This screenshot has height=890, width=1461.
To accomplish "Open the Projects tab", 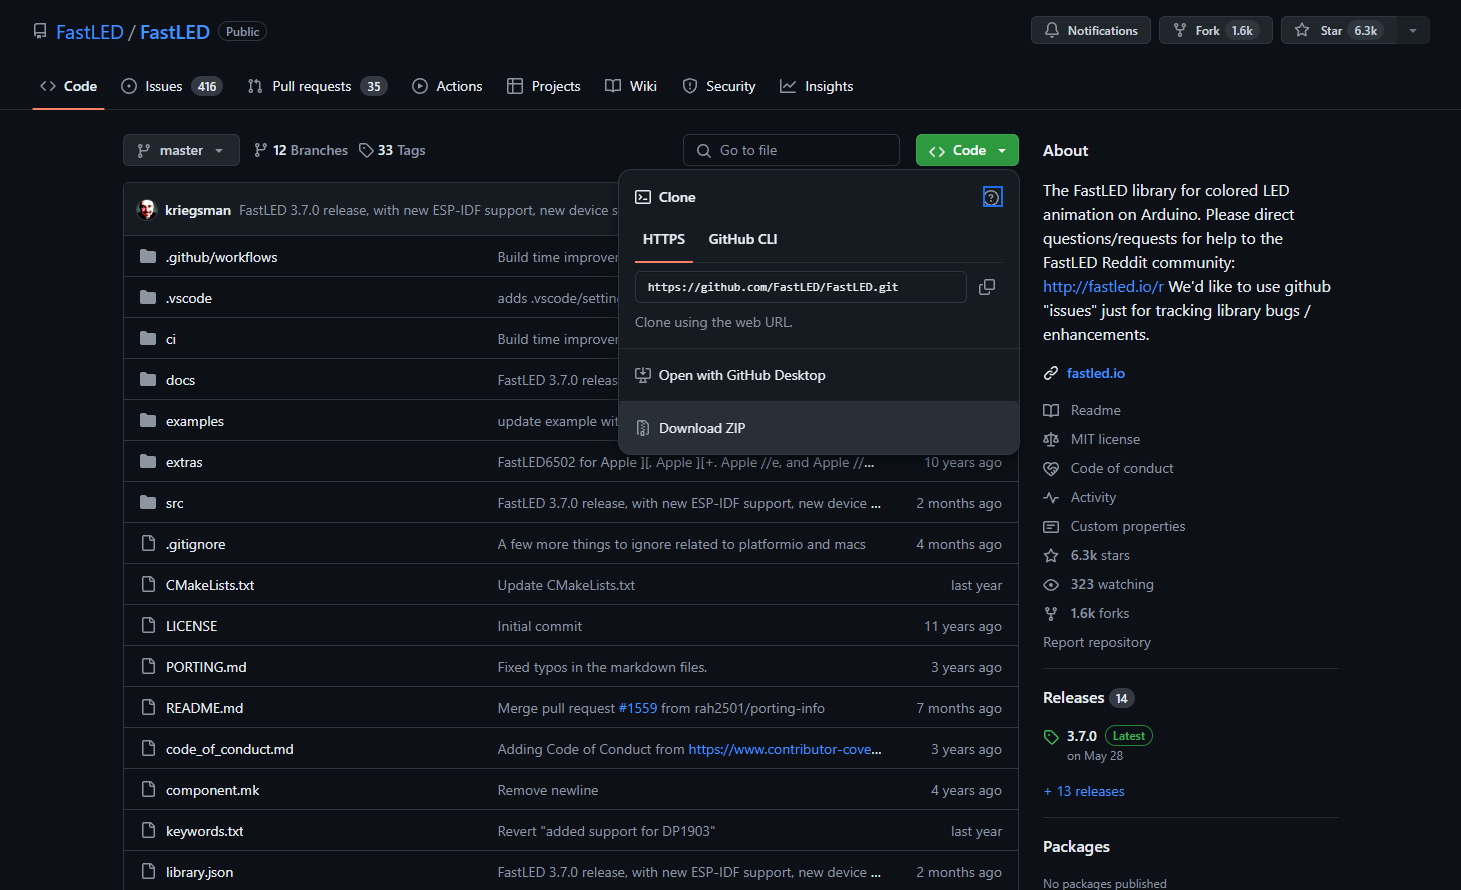I will click(544, 86).
